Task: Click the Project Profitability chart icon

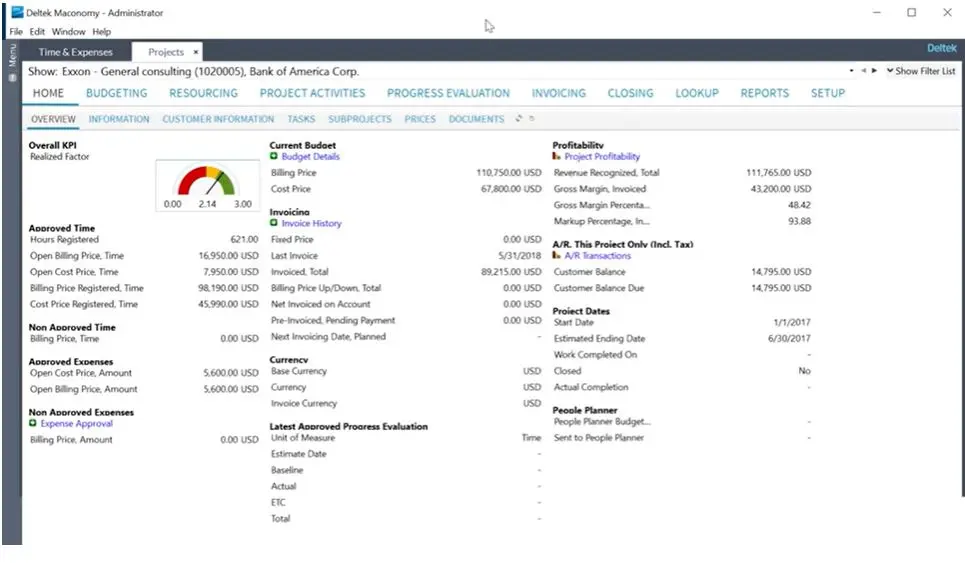Action: click(558, 157)
